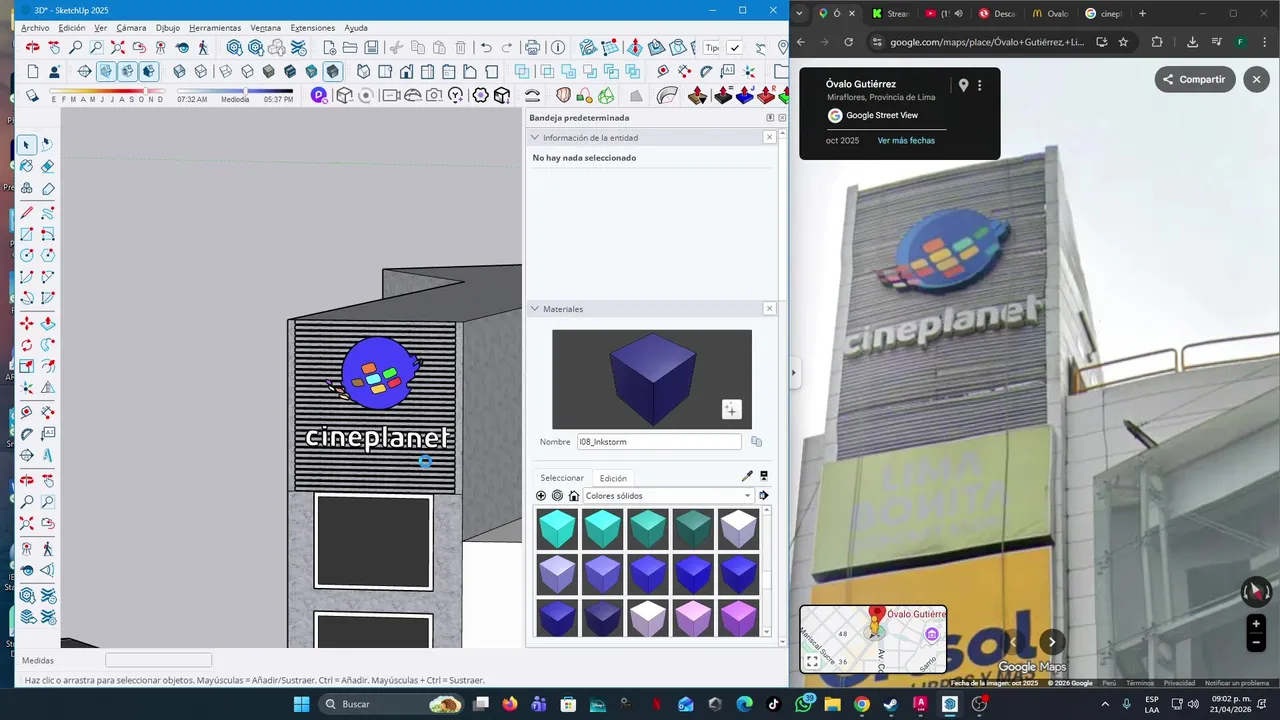Select the Tape Measure tool in left toolbar
1280x720 pixels.
[26, 411]
